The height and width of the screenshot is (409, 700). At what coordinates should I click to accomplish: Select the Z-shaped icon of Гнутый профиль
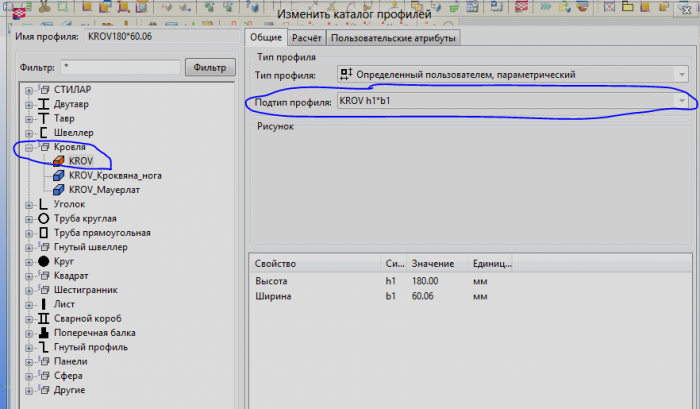point(43,347)
